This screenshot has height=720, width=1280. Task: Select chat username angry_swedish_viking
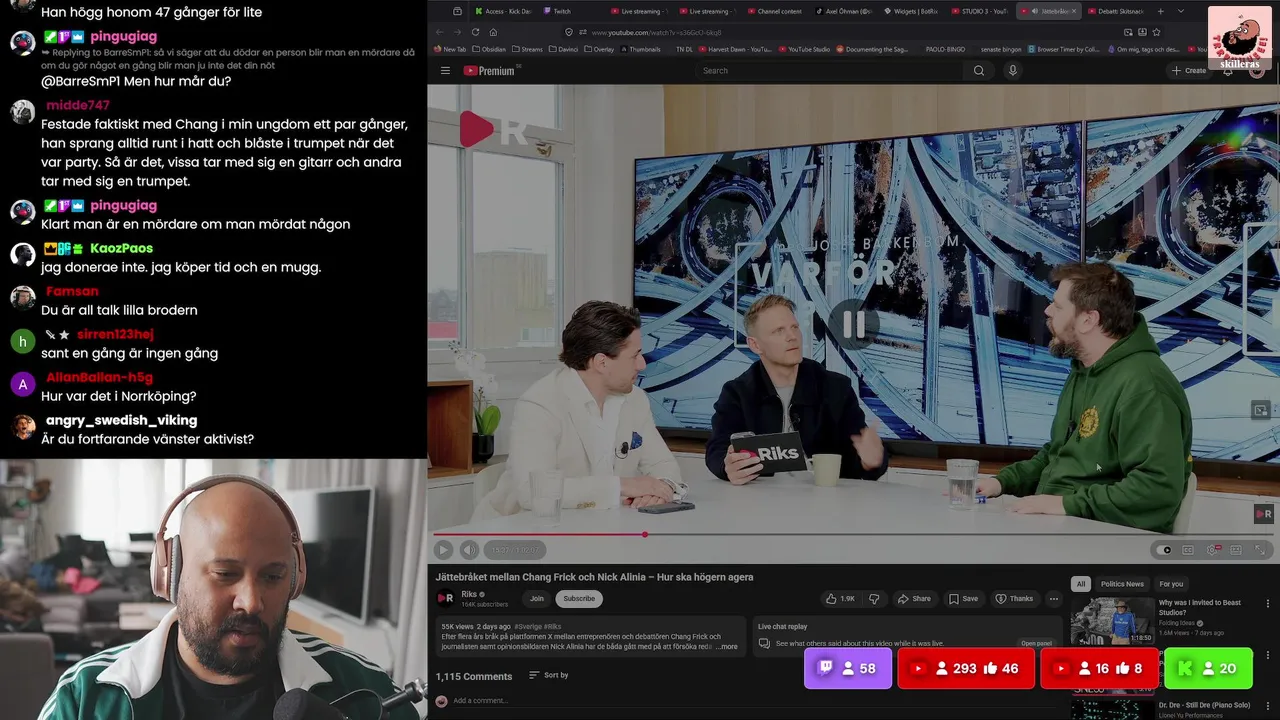click(121, 421)
